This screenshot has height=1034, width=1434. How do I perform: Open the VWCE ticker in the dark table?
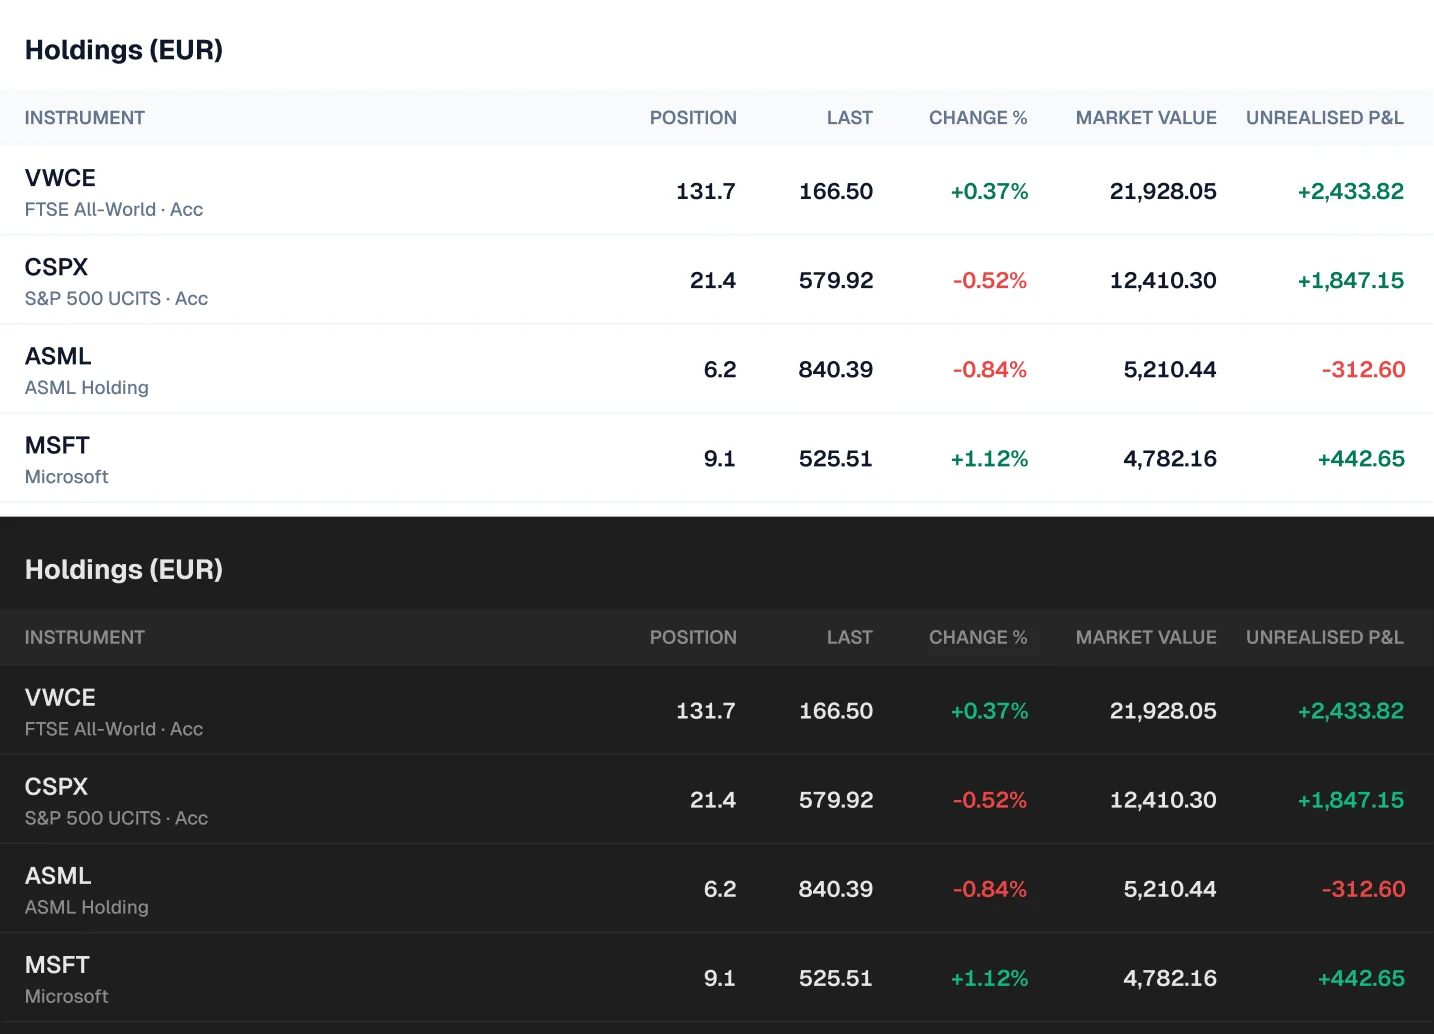click(60, 698)
